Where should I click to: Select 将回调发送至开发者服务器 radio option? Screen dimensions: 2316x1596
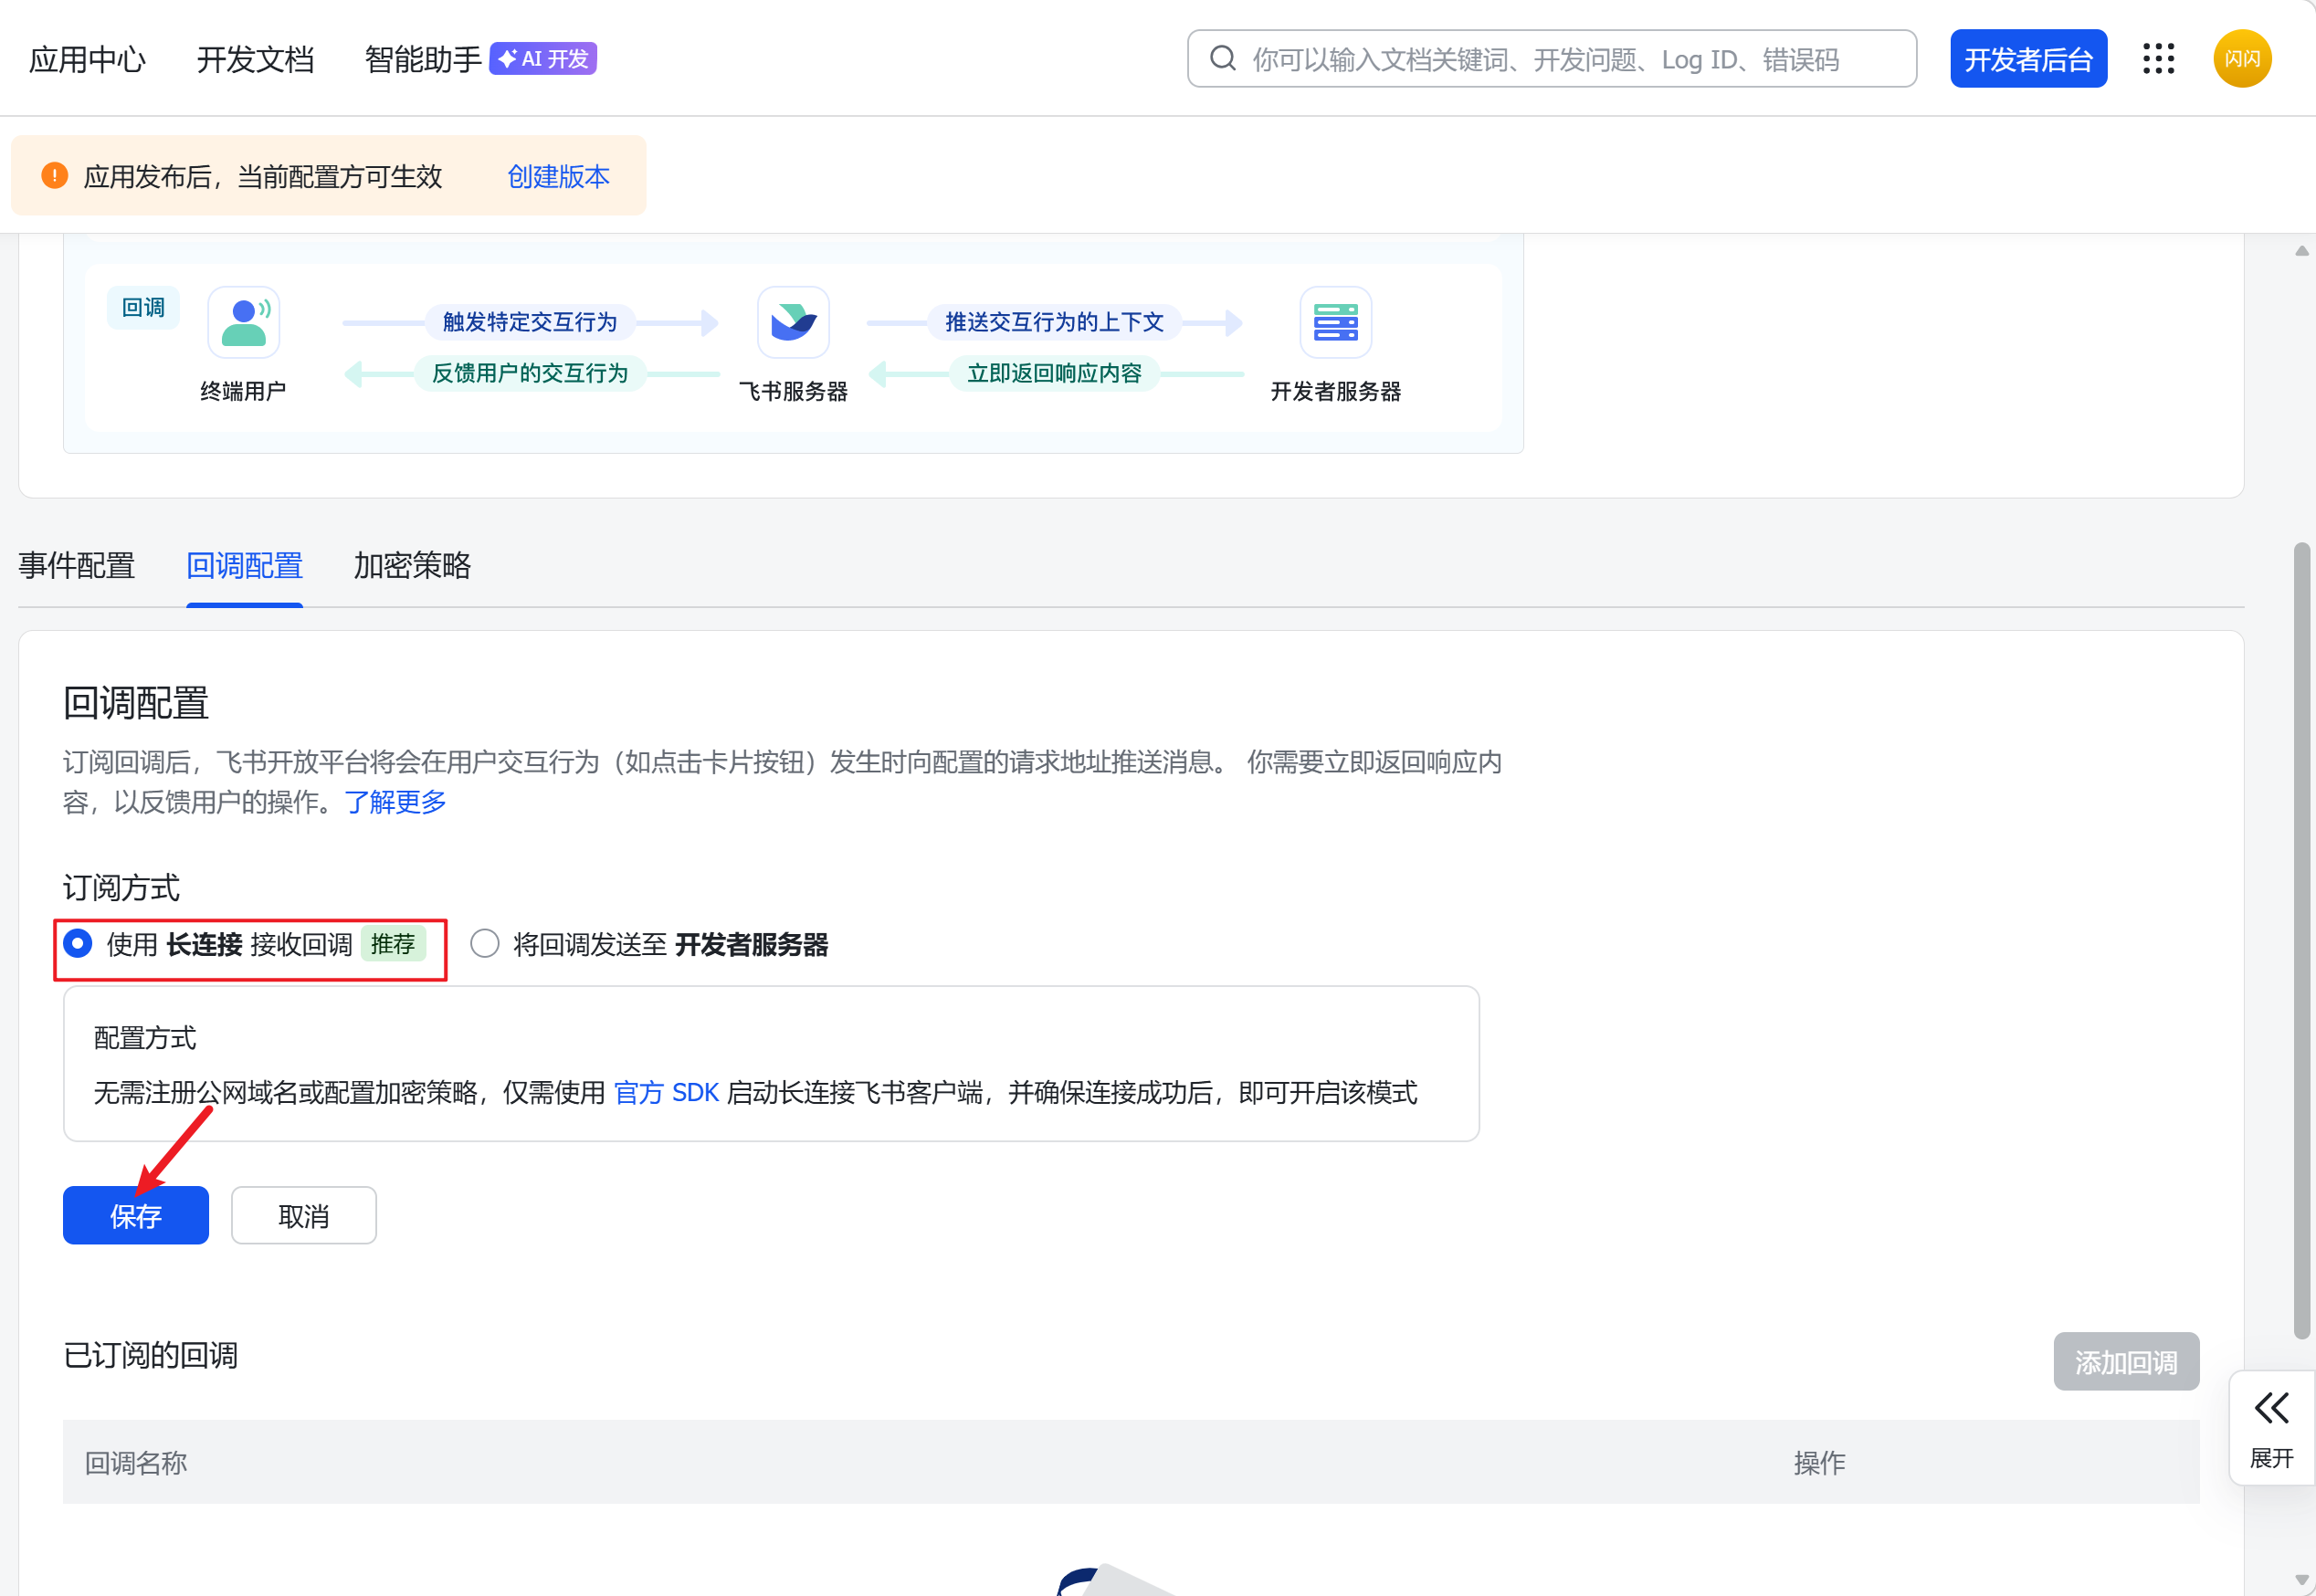click(x=485, y=943)
